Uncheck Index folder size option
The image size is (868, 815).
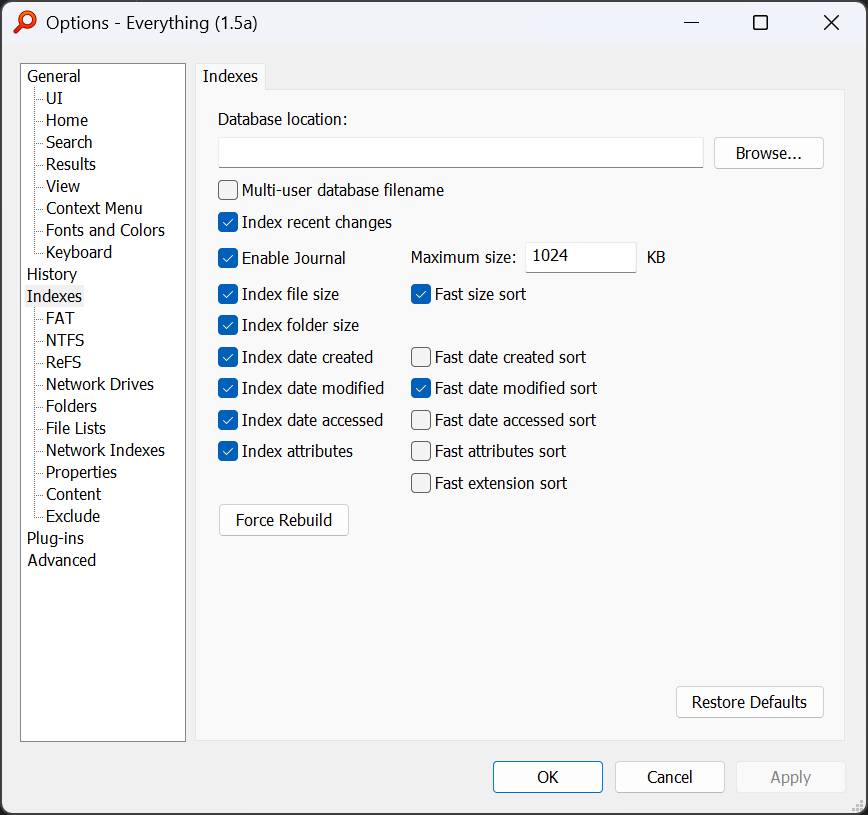(228, 325)
